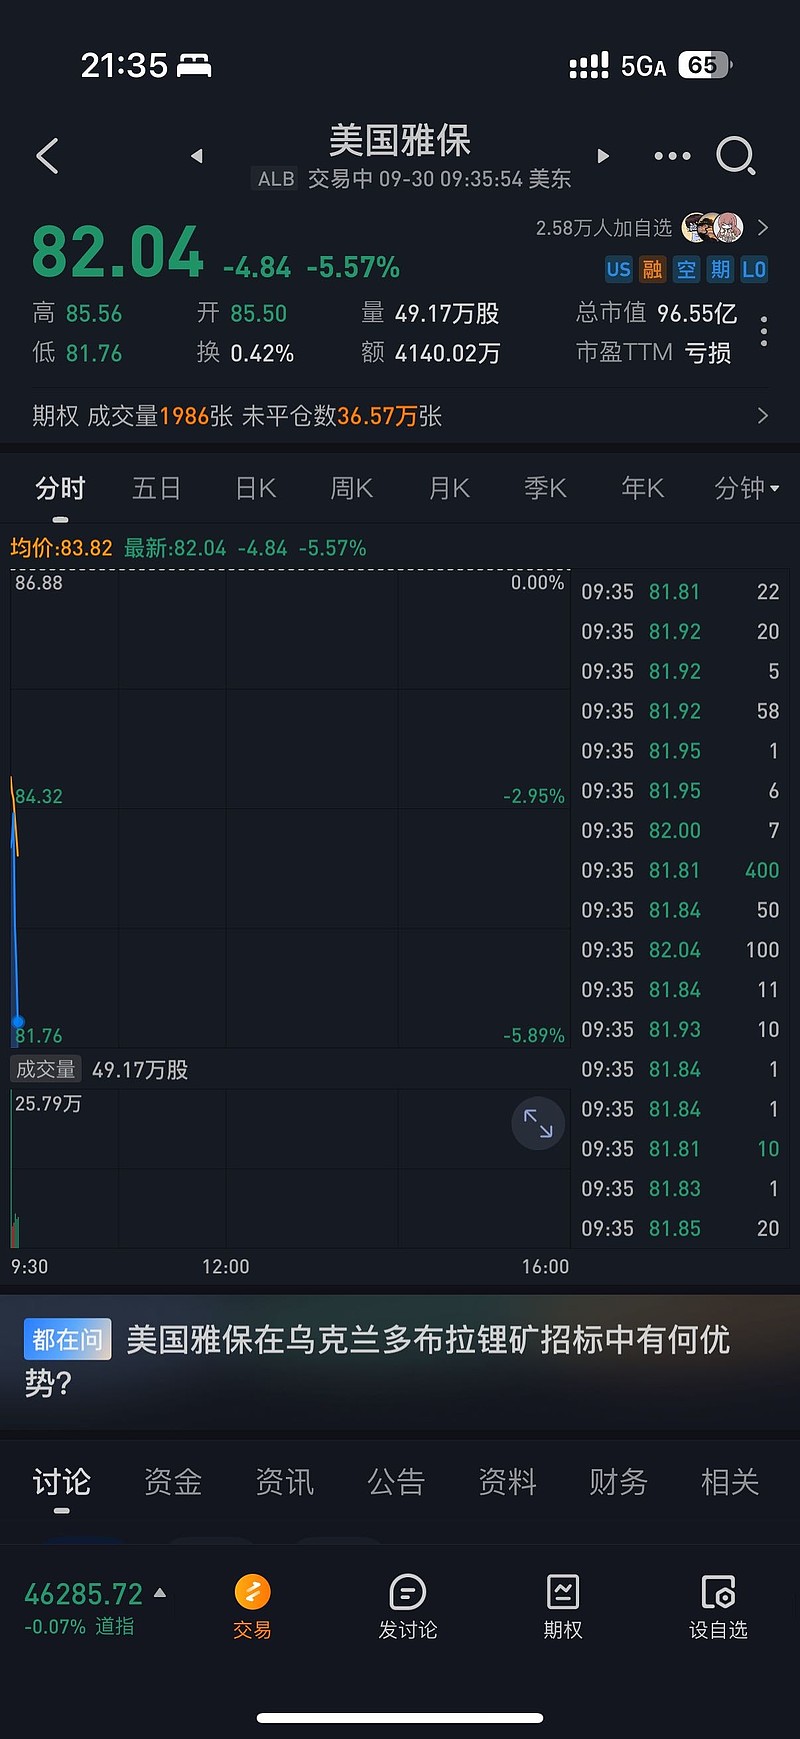Image resolution: width=800 pixels, height=1739 pixels.
Task: Go to next stock with right triangle
Action: coord(603,156)
